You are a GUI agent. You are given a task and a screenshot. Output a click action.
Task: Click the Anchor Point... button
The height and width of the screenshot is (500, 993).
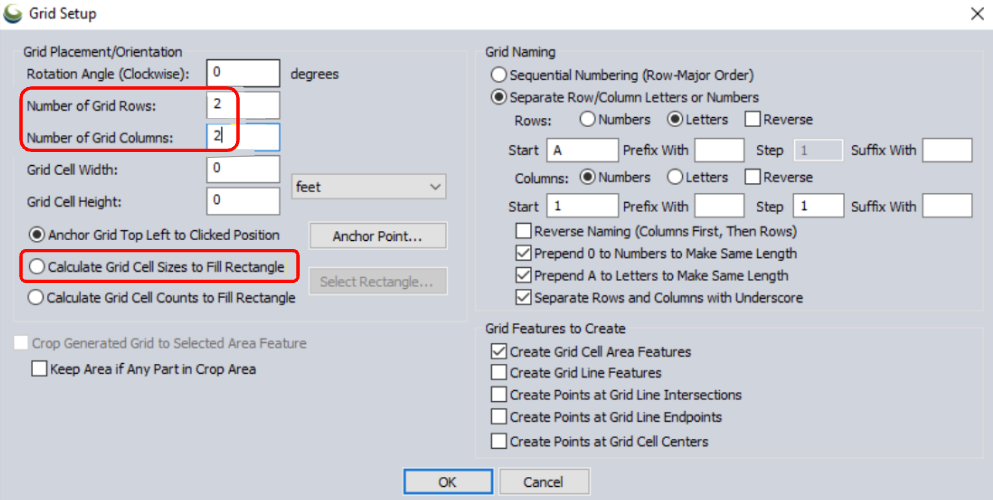pyautogui.click(x=377, y=237)
